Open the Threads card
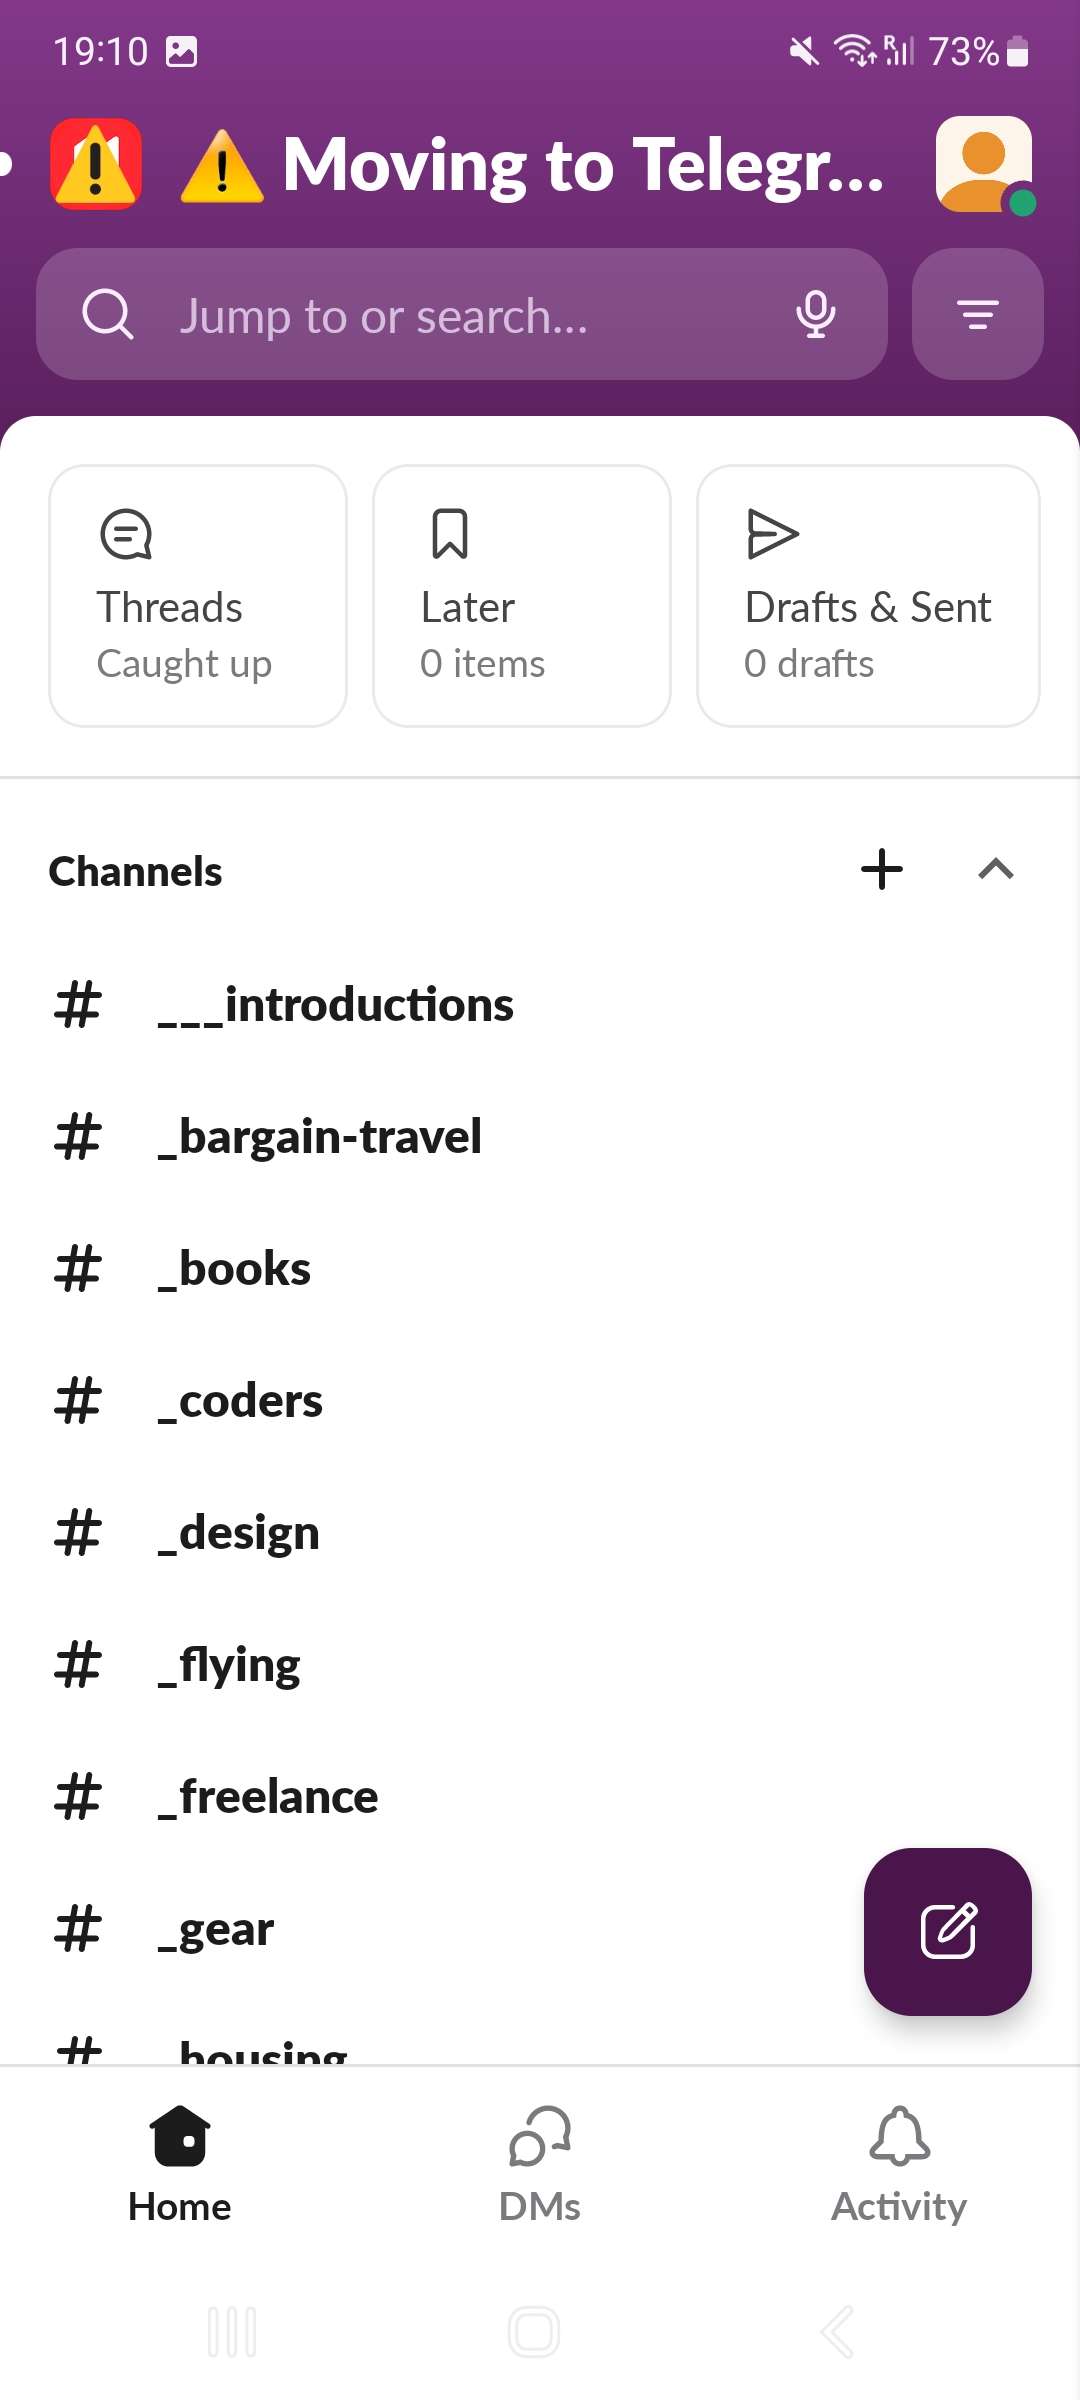 pyautogui.click(x=198, y=596)
